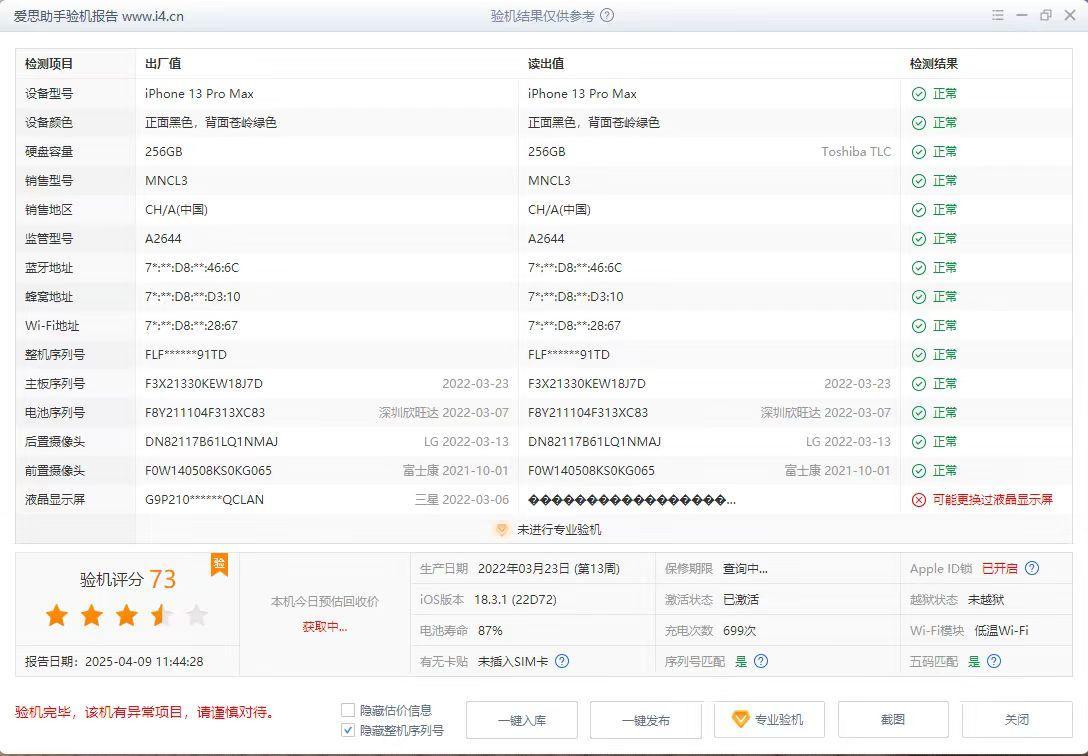
Task: Start 专业验机 professional inspection
Action: pyautogui.click(x=769, y=720)
